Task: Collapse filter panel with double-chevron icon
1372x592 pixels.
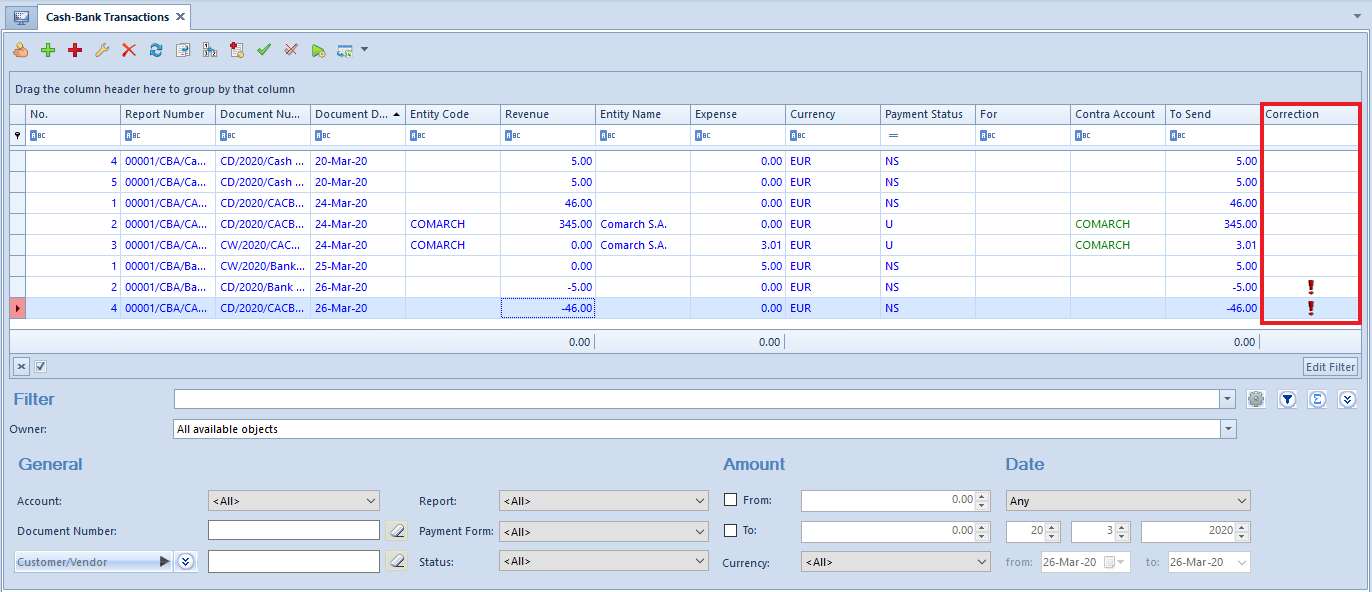Action: point(1347,399)
